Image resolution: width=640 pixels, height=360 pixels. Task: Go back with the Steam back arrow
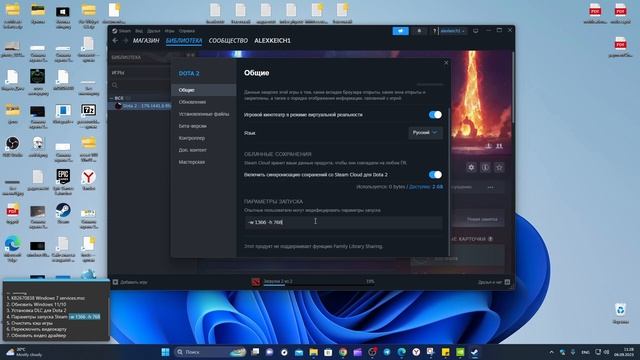pos(115,40)
